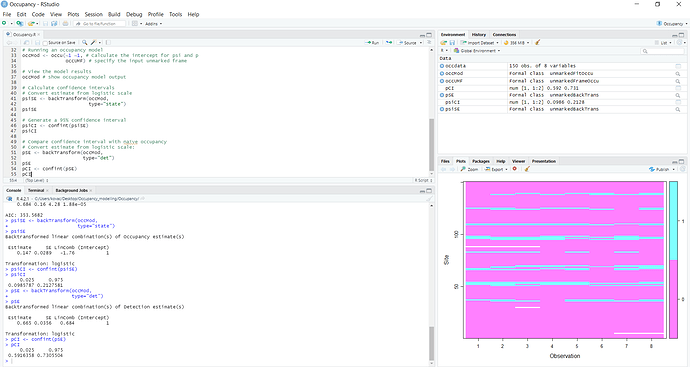Click the Zoom button in Plots pane
690x367 pixels.
pyautogui.click(x=469, y=169)
